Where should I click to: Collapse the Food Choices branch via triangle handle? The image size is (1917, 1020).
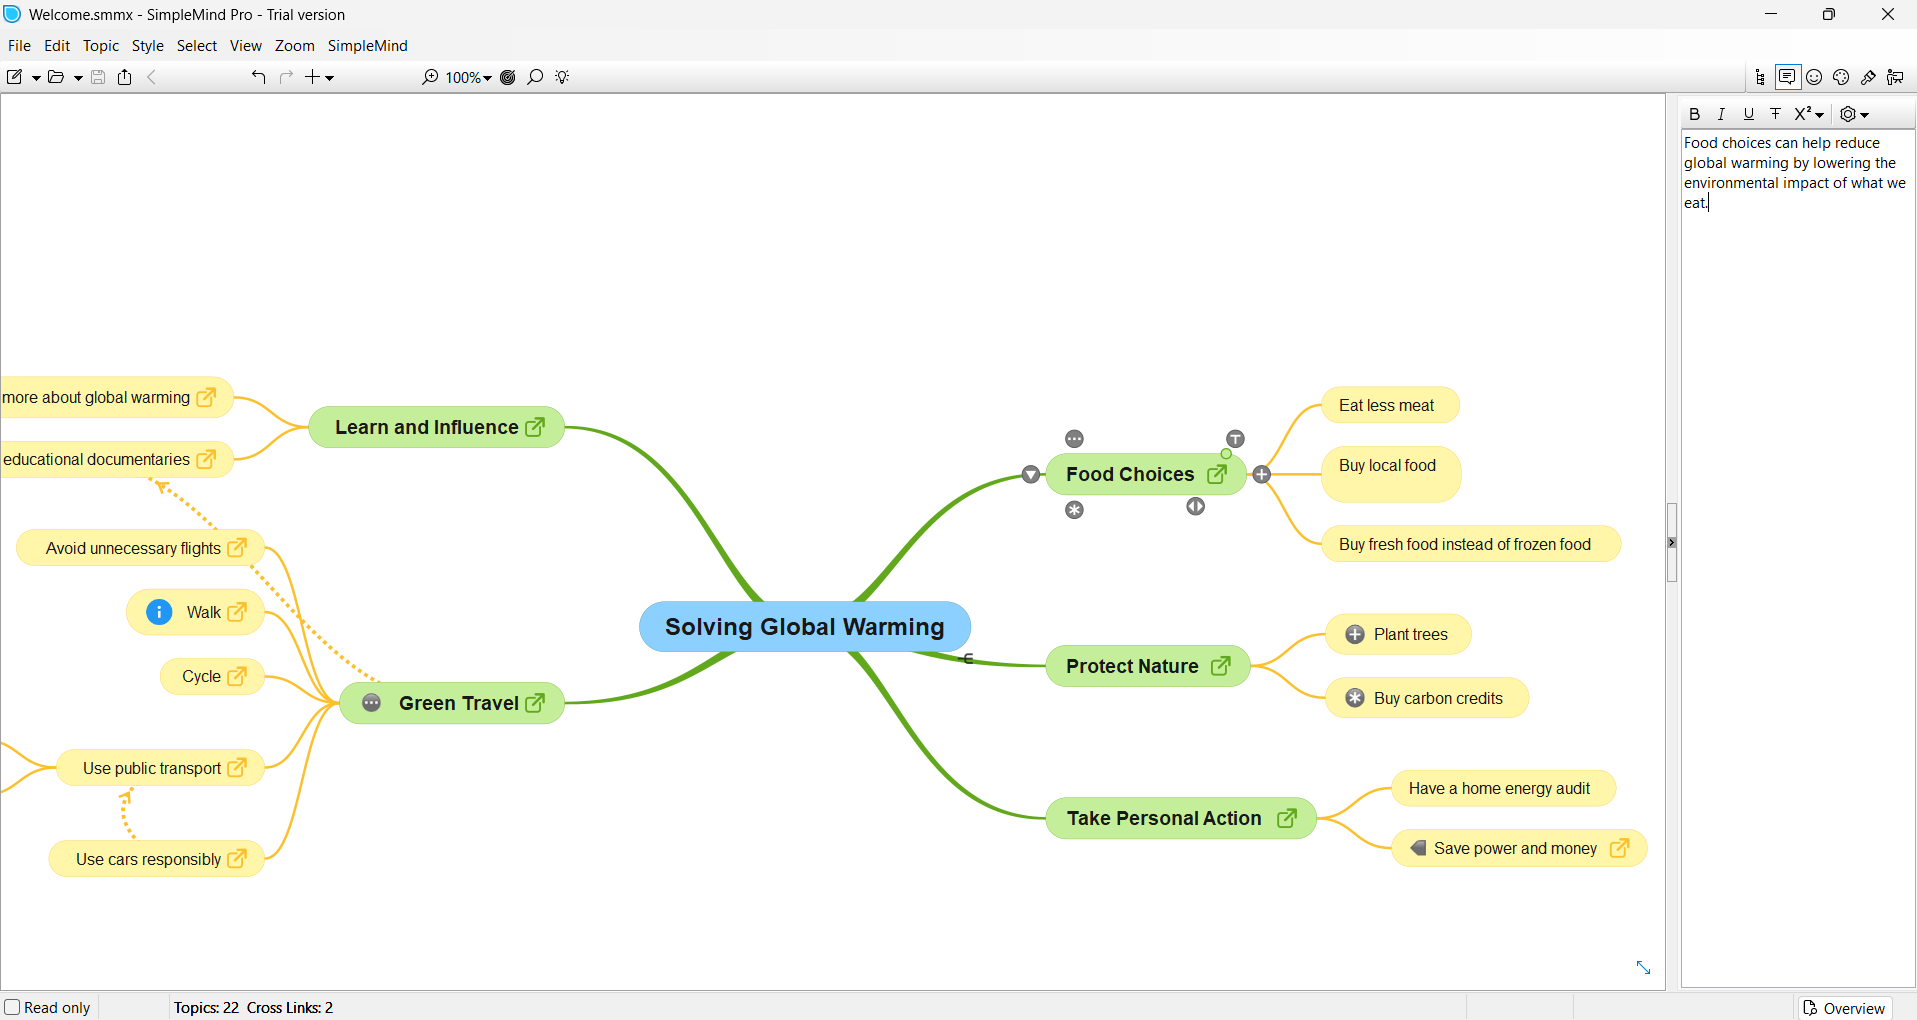pos(1031,474)
